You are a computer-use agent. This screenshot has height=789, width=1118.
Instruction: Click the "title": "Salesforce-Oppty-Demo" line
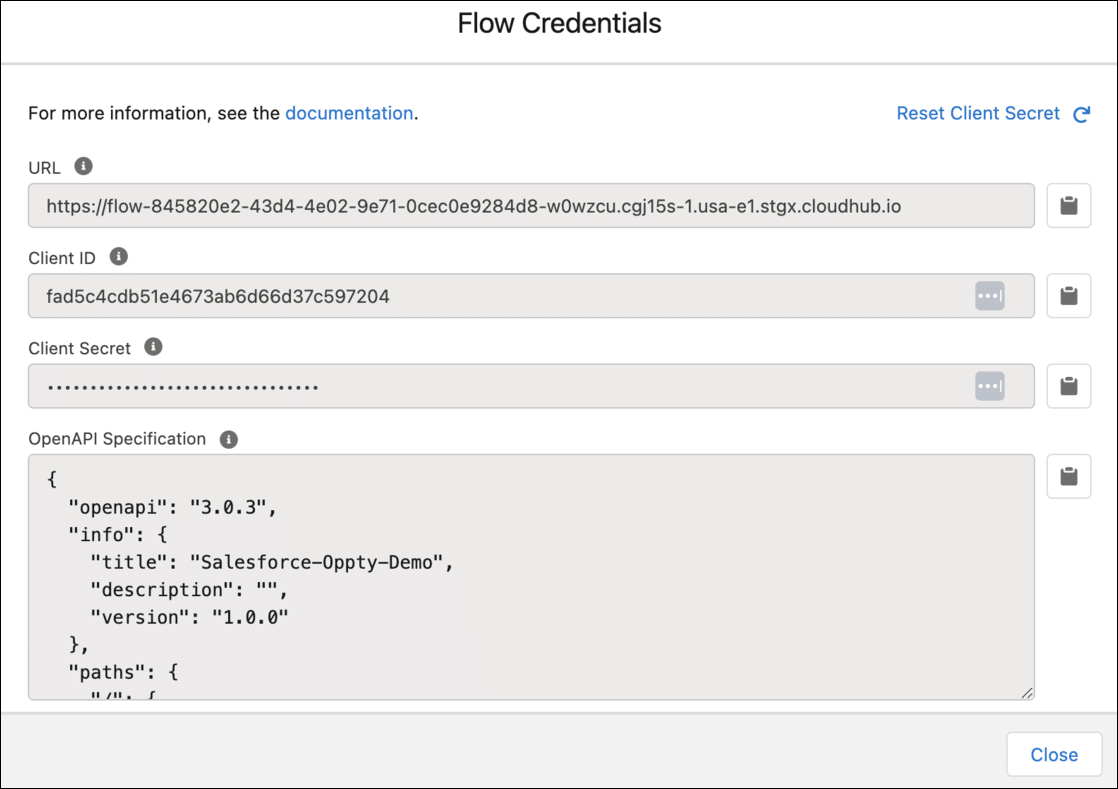[x=272, y=562]
